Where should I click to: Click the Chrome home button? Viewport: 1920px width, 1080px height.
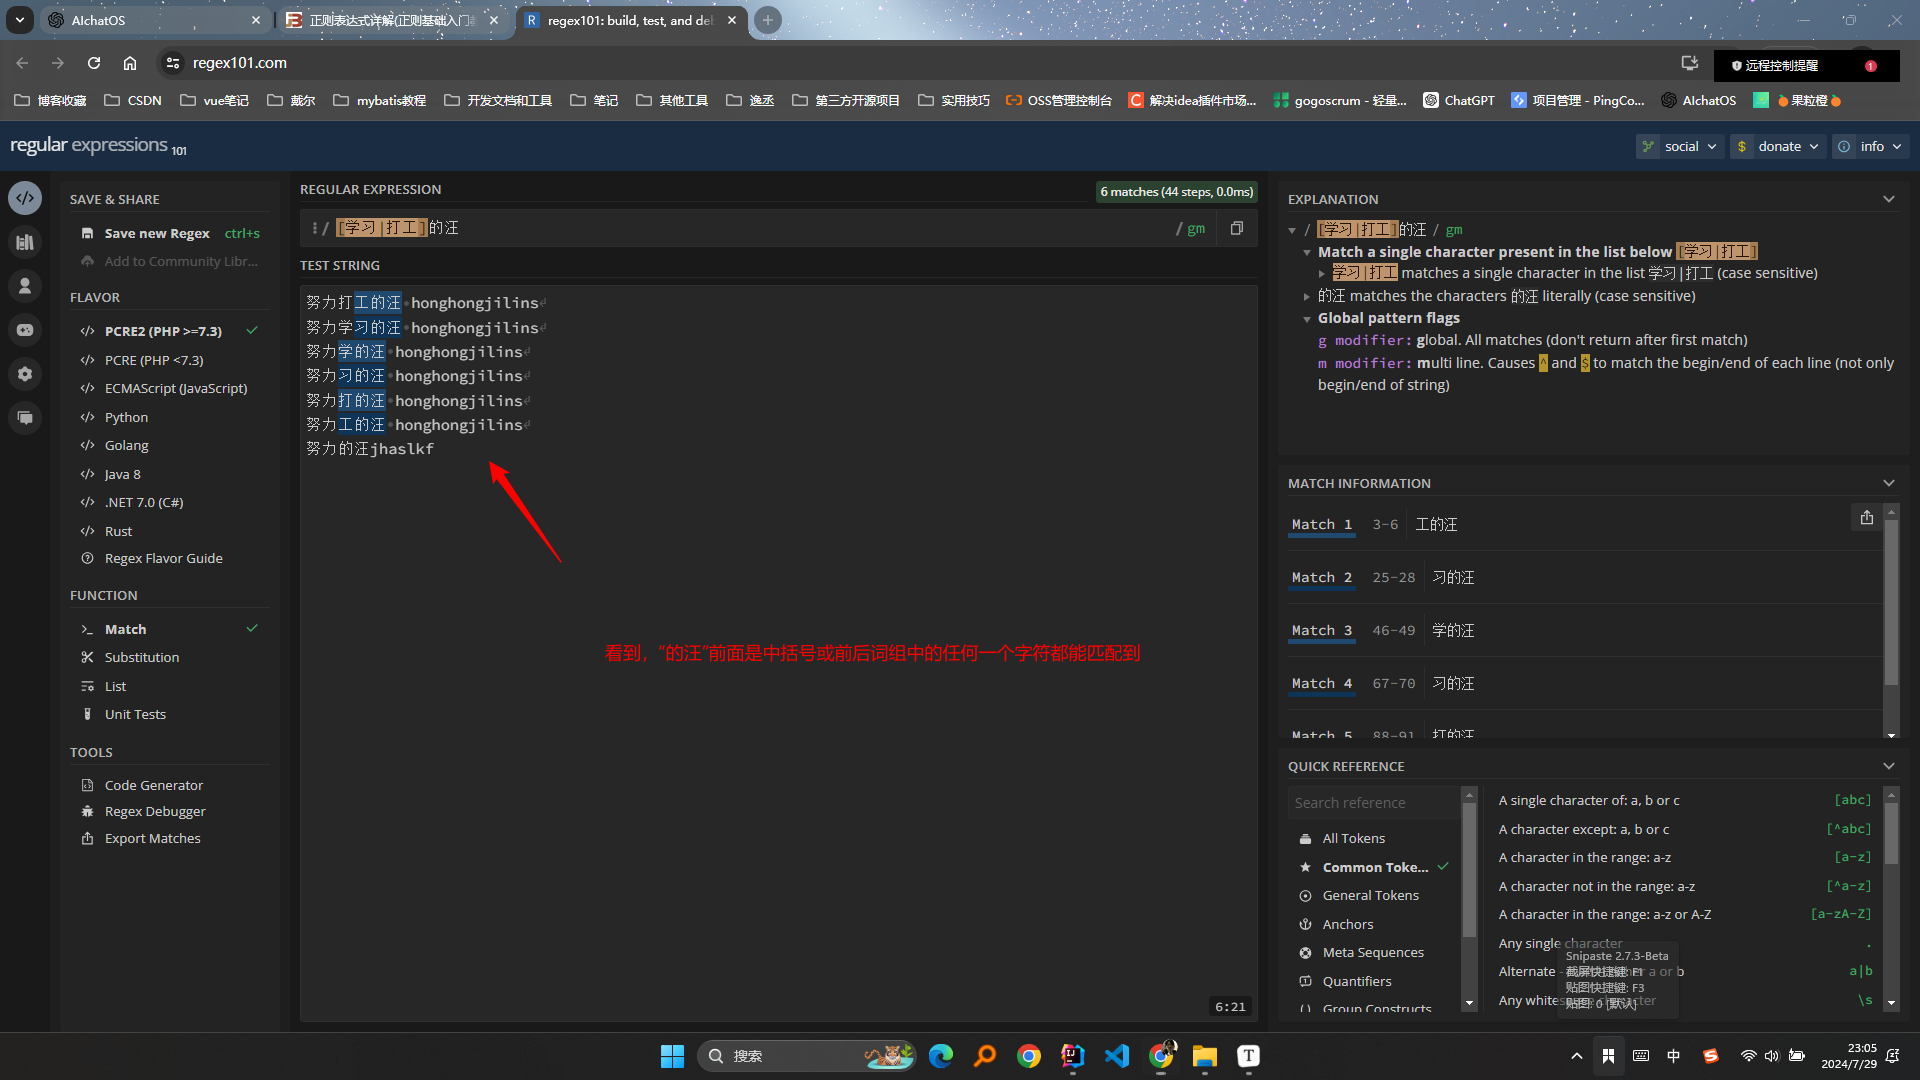click(x=130, y=63)
